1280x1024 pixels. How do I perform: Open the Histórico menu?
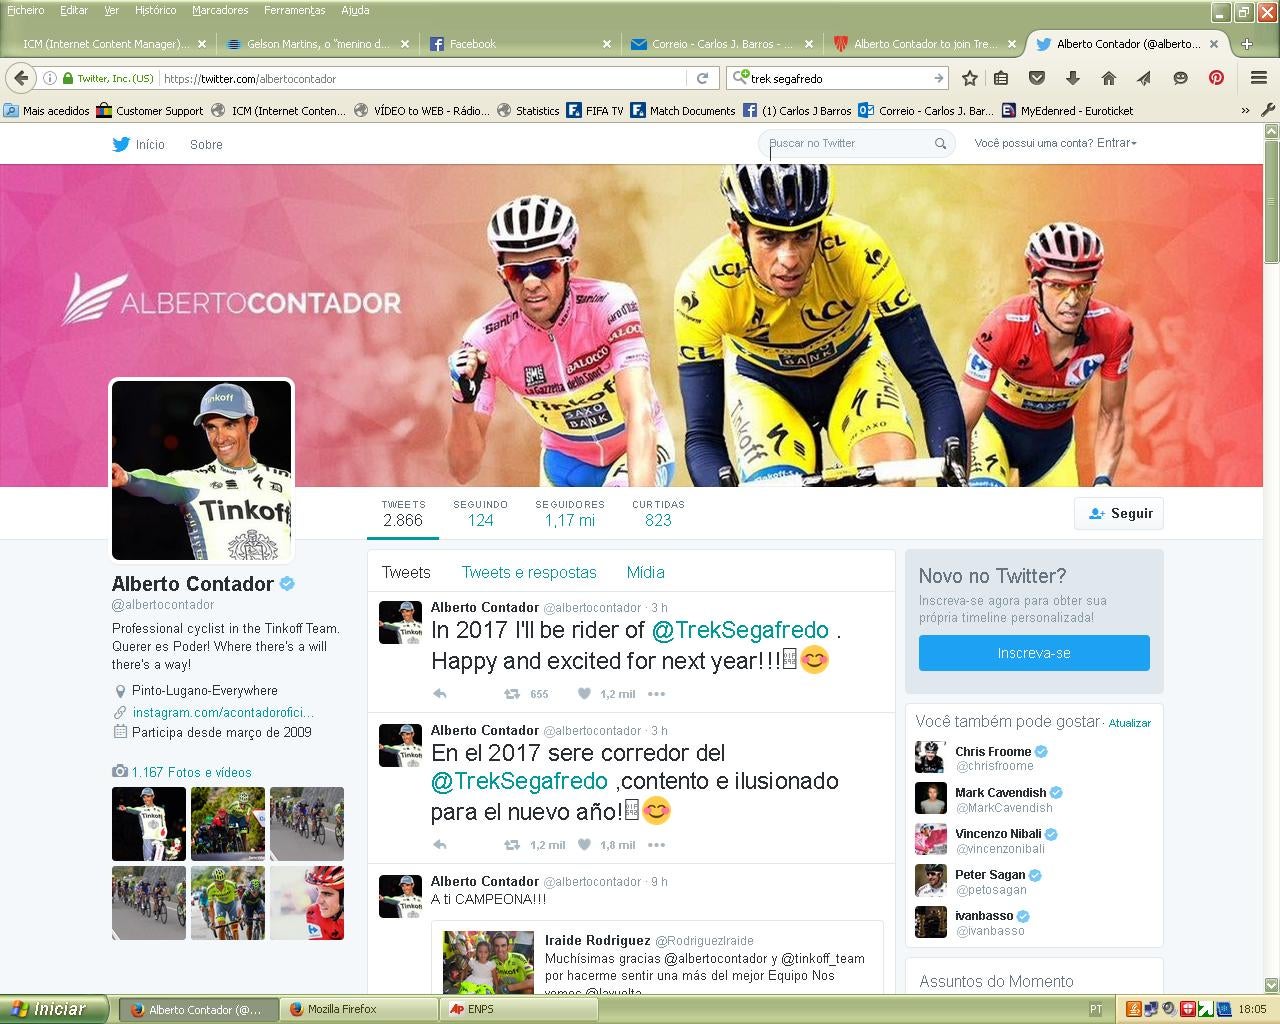click(155, 10)
